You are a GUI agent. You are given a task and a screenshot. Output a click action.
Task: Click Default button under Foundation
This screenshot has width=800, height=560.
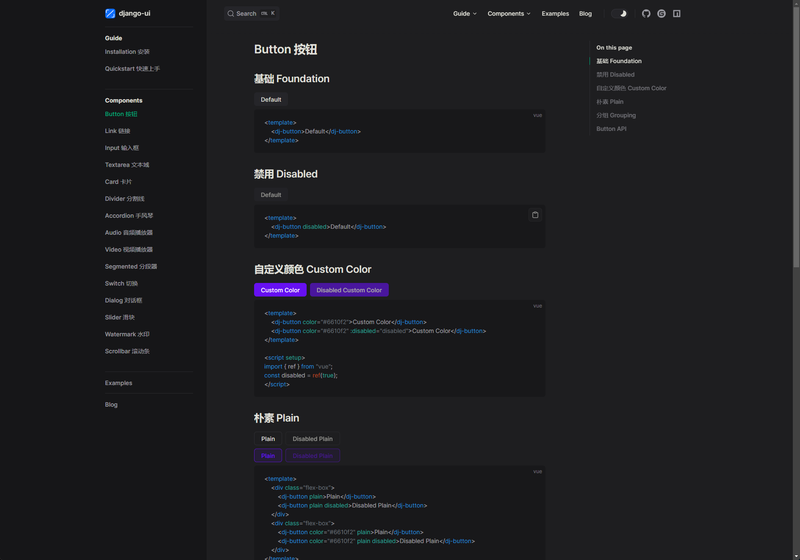point(271,99)
